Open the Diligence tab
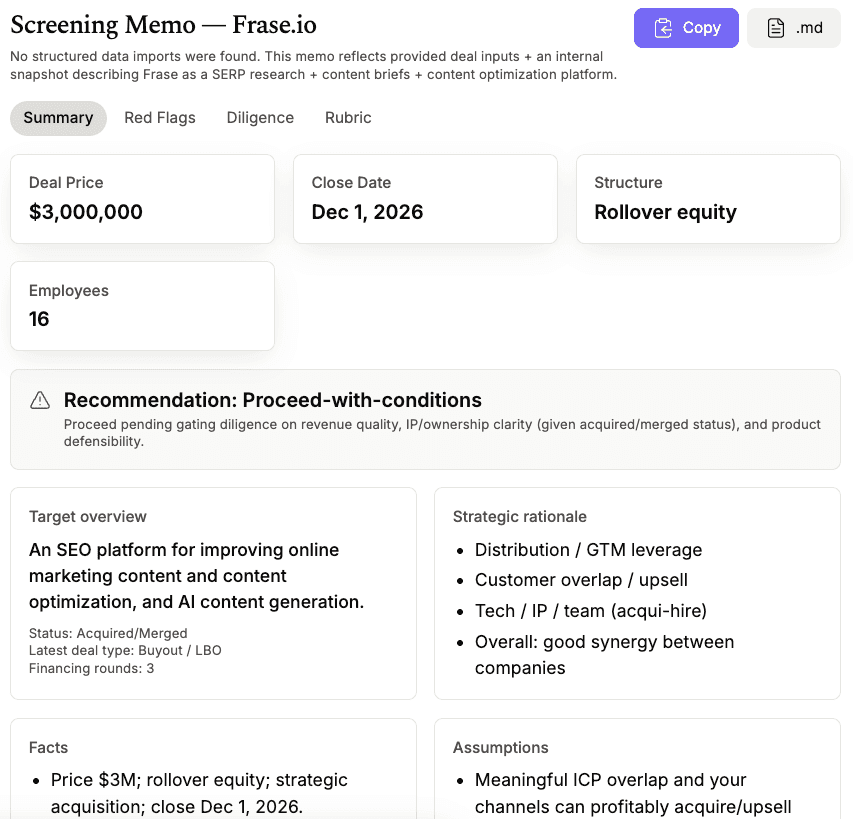Screen dimensions: 853x819 tap(260, 118)
